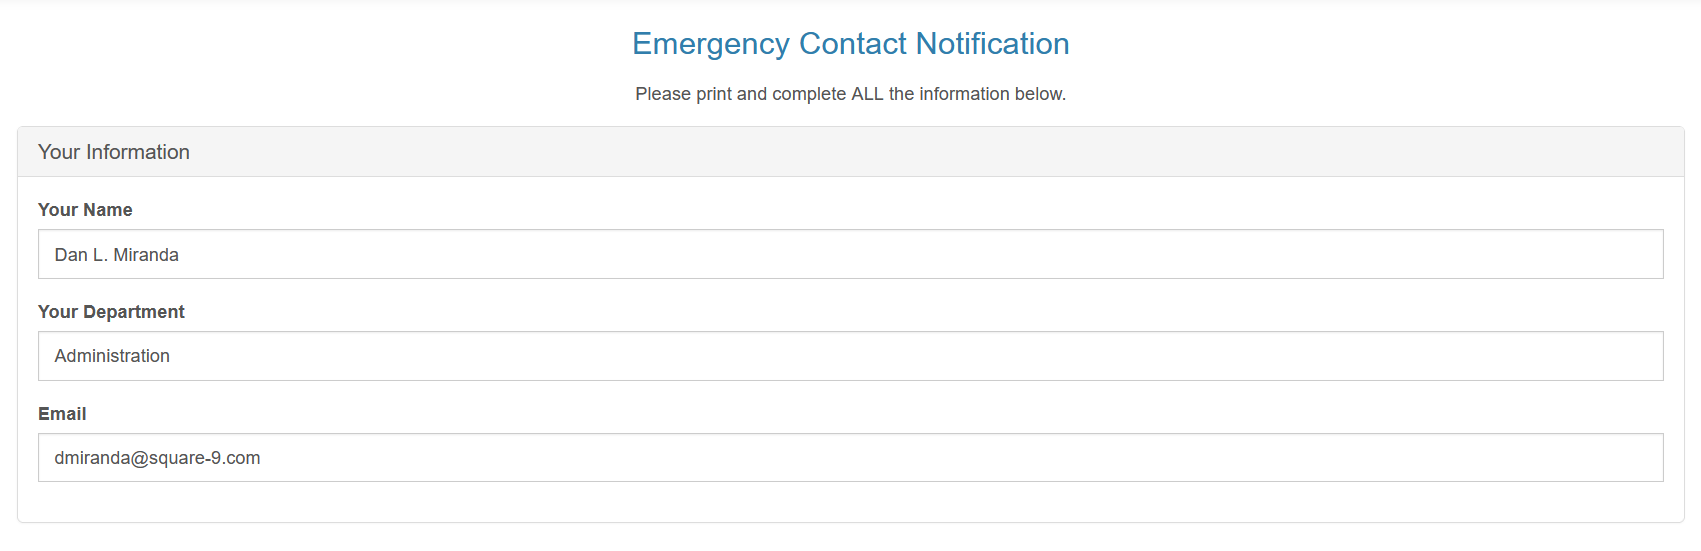Image resolution: width=1701 pixels, height=551 pixels.
Task: Place cursor on "Dan" in name field
Action: click(71, 255)
